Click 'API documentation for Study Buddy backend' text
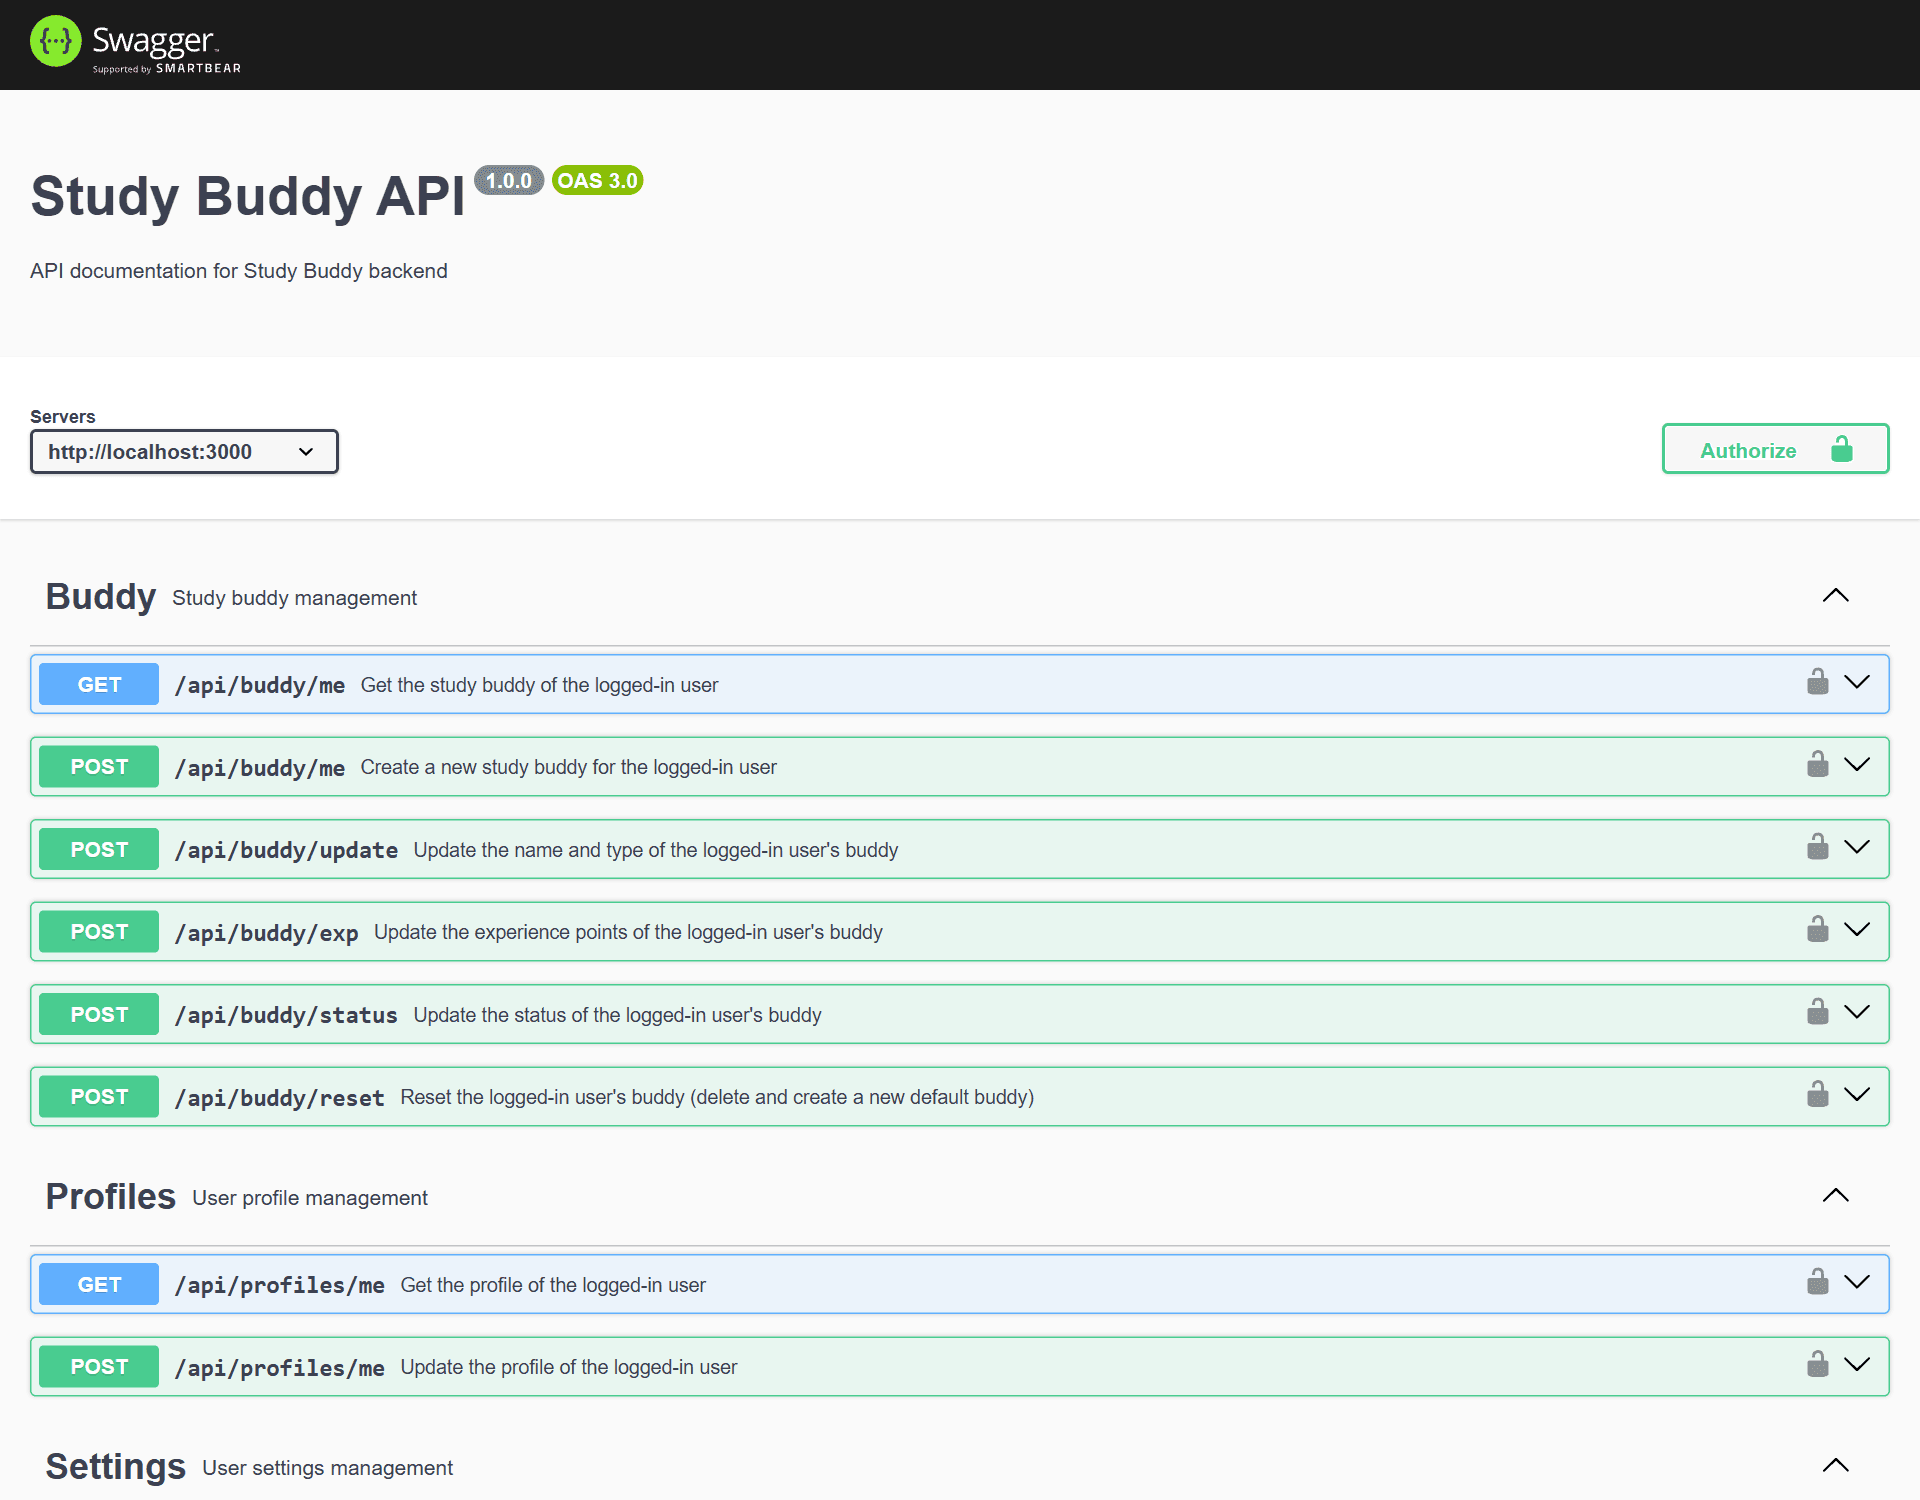 (x=239, y=271)
